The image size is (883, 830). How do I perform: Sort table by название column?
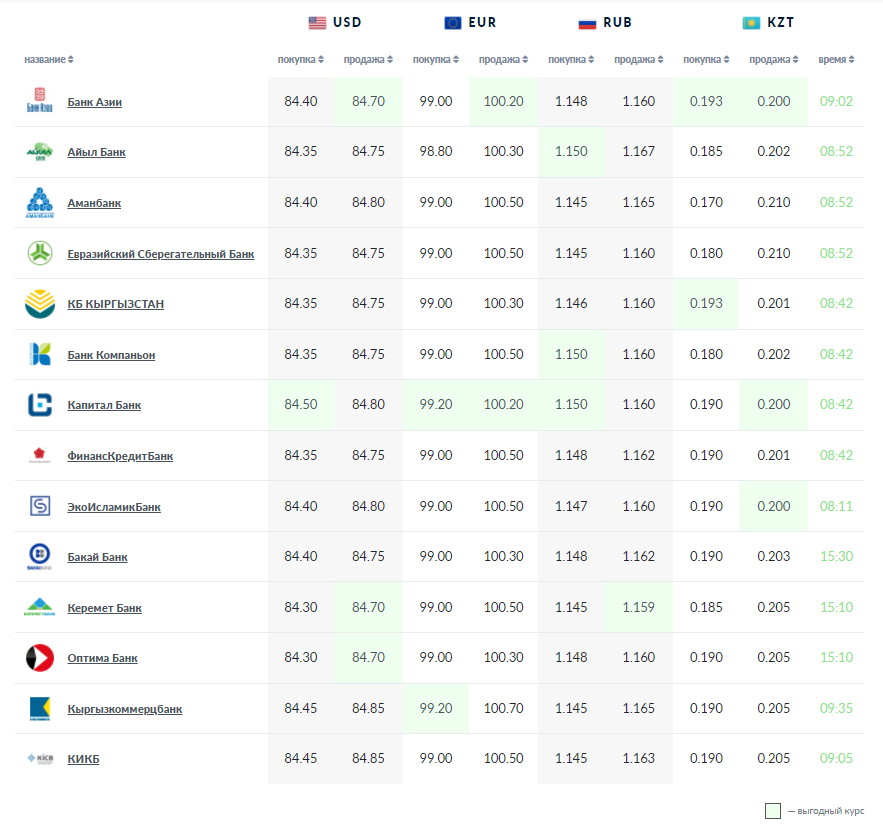pyautogui.click(x=49, y=60)
